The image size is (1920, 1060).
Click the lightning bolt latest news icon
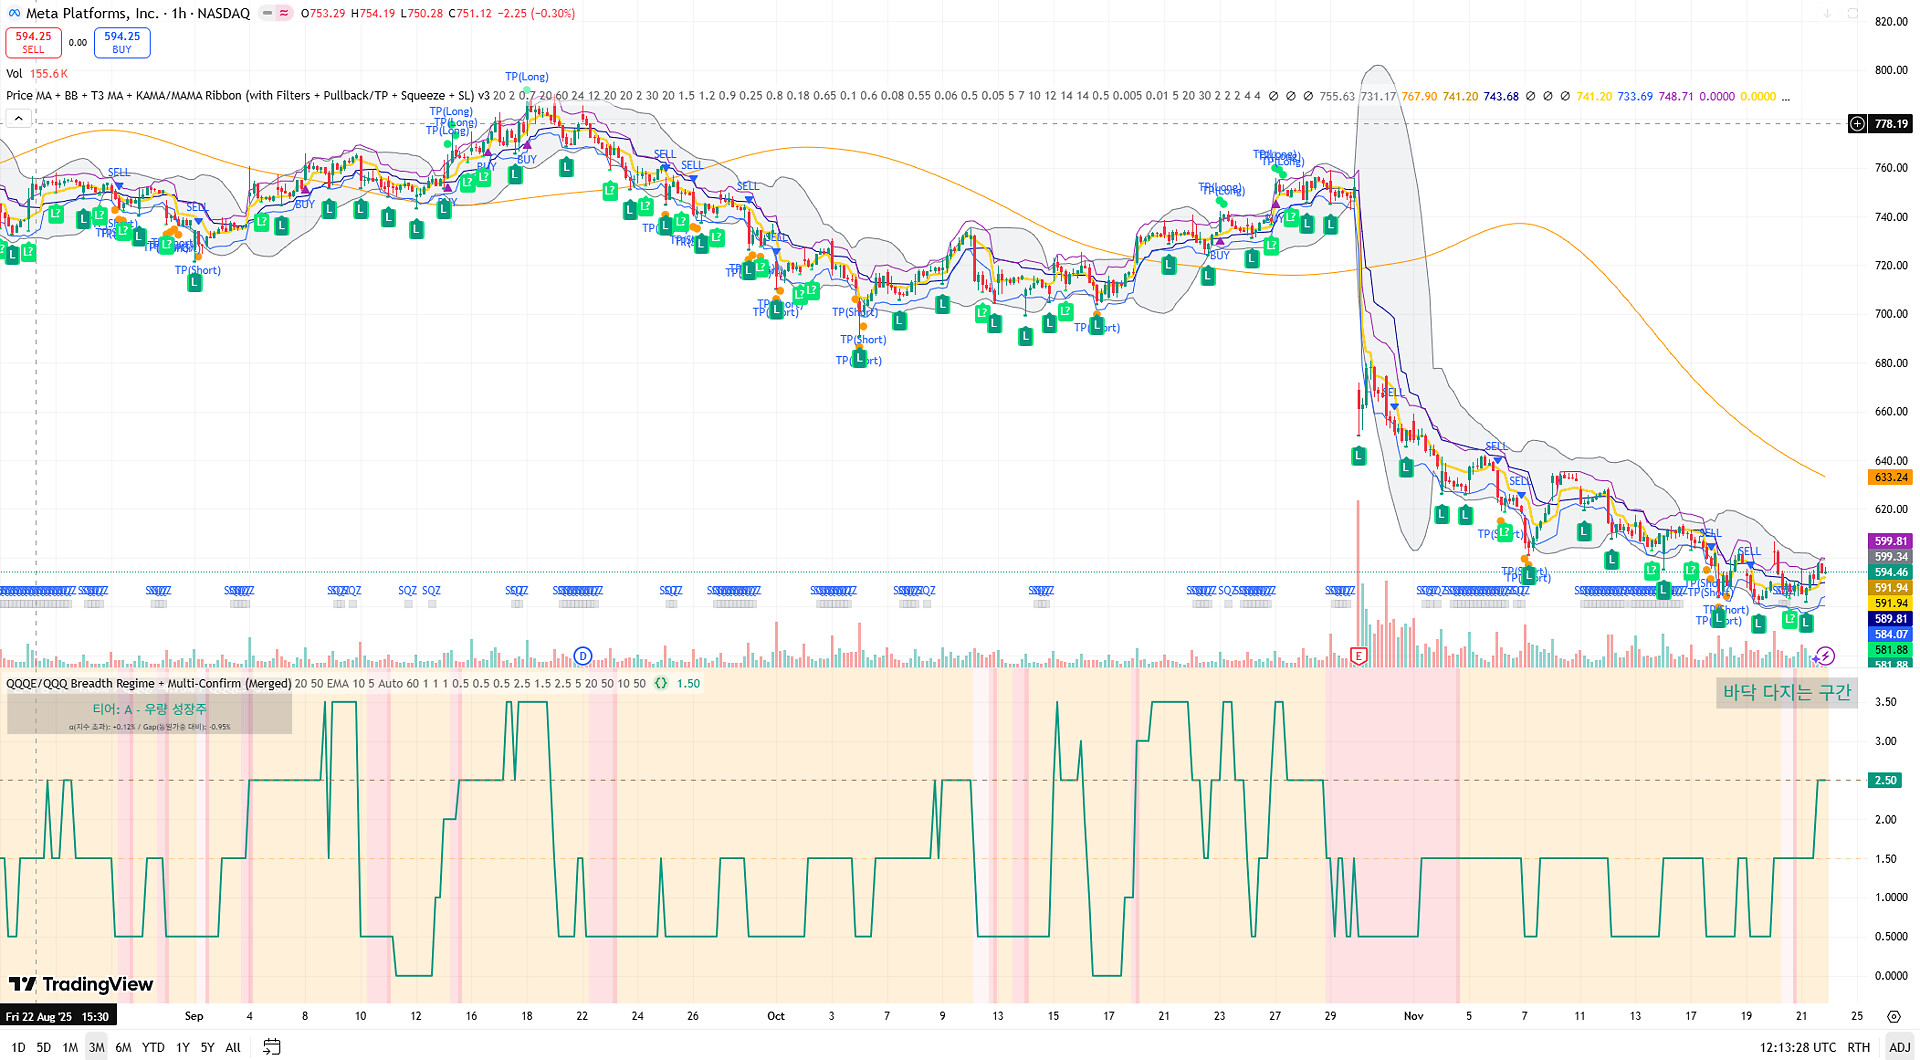1825,656
